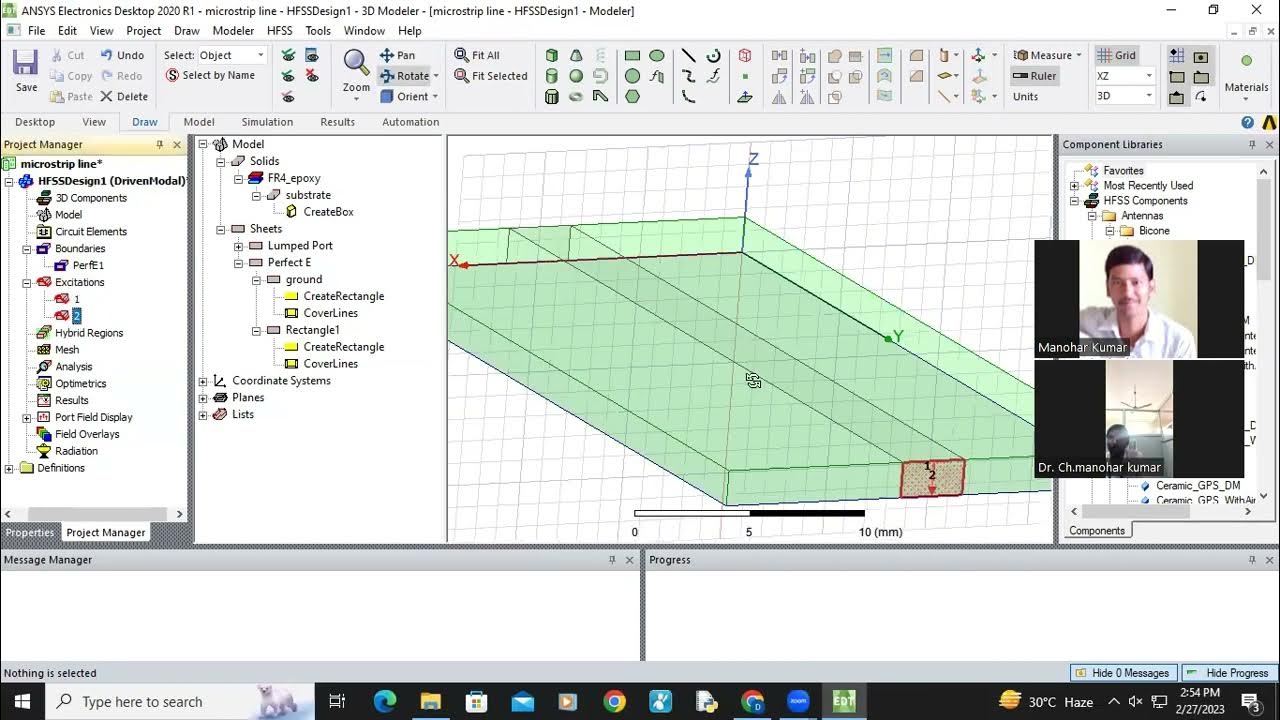This screenshot has width=1280, height=720.
Task: Open the Orient dropdown arrow
Action: click(x=436, y=97)
